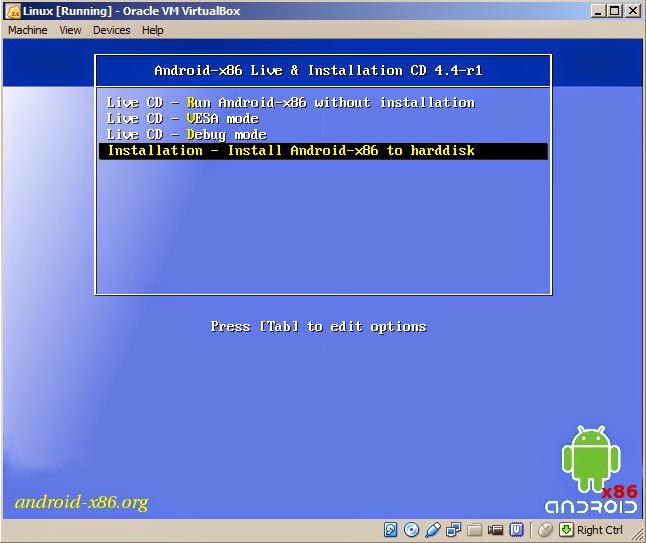
Task: Click the Android-x86 Live & Installation CD title
Action: coord(318,70)
